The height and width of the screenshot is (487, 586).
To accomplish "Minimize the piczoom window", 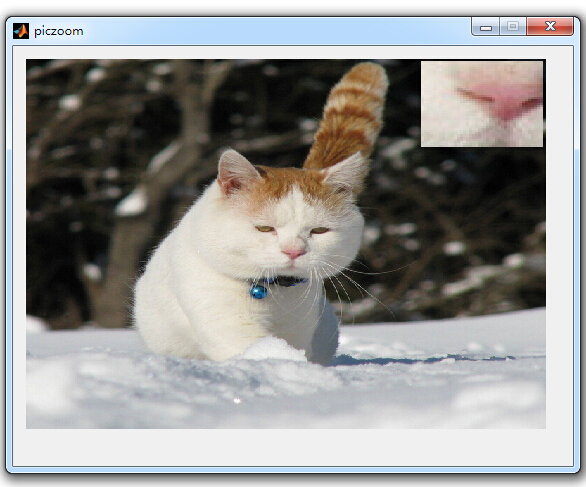I will pyautogui.click(x=485, y=27).
